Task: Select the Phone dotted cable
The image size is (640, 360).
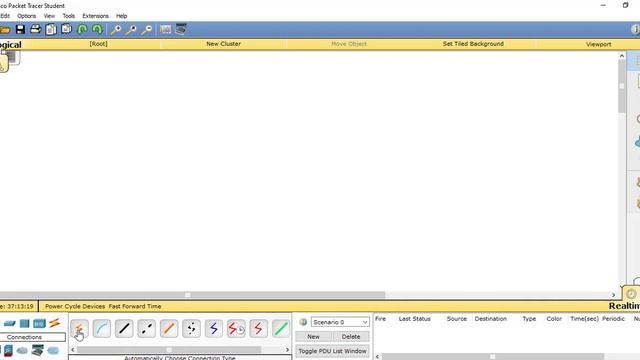Action: pos(191,329)
